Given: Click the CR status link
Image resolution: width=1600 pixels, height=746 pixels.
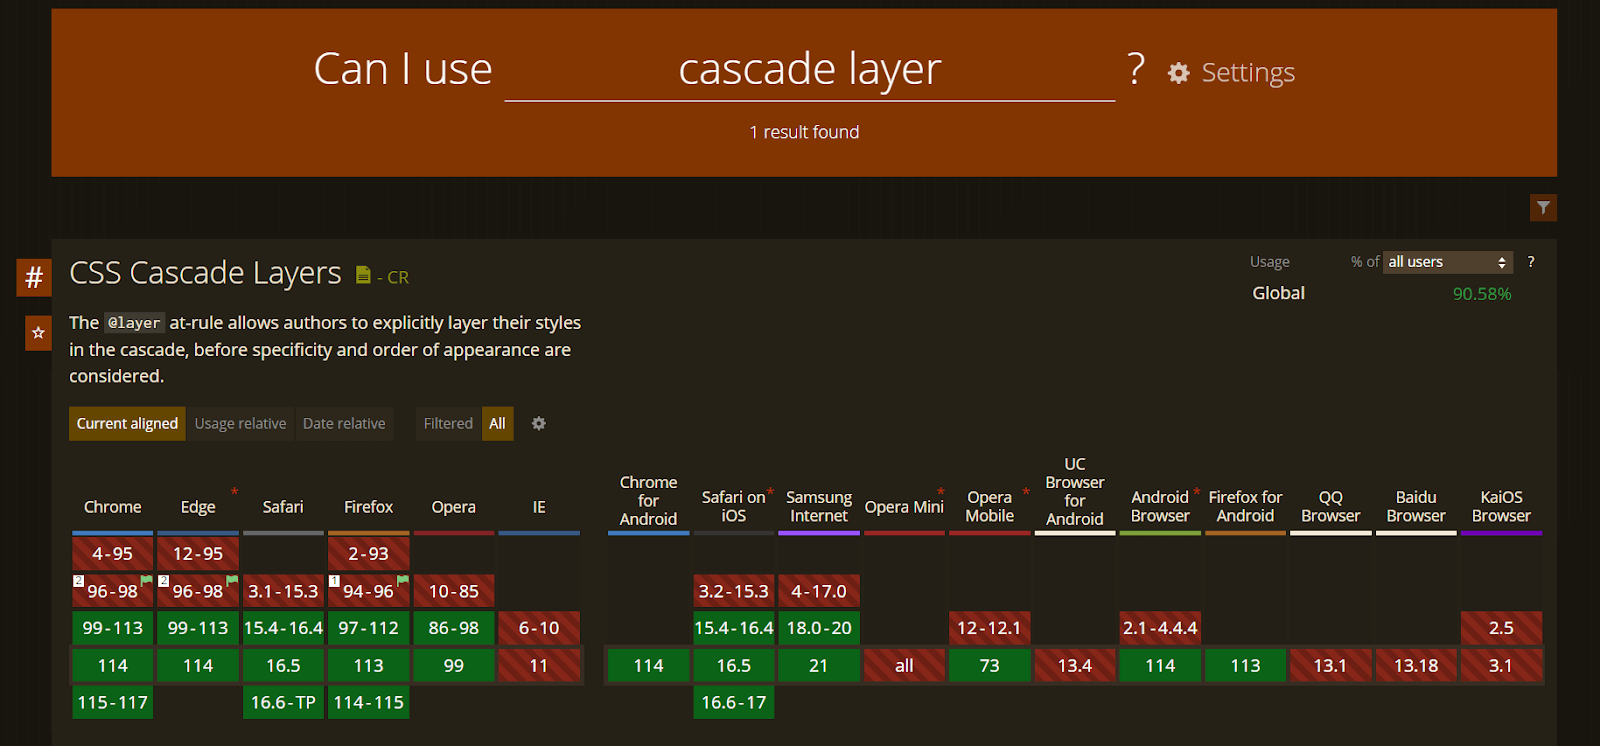Looking at the screenshot, I should tap(398, 277).
